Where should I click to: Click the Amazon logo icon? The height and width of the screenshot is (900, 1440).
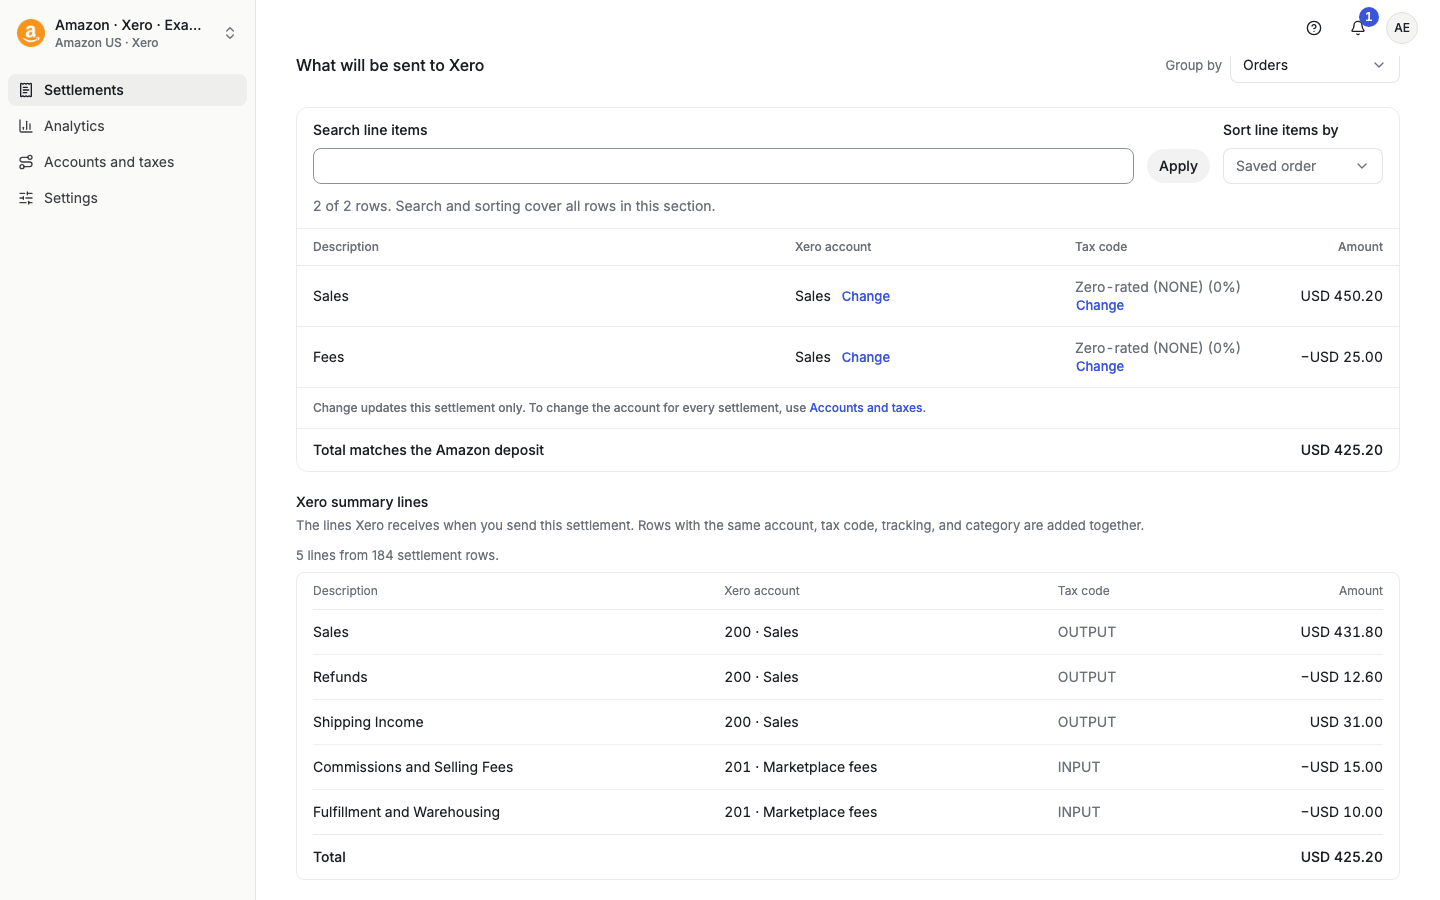click(x=31, y=33)
